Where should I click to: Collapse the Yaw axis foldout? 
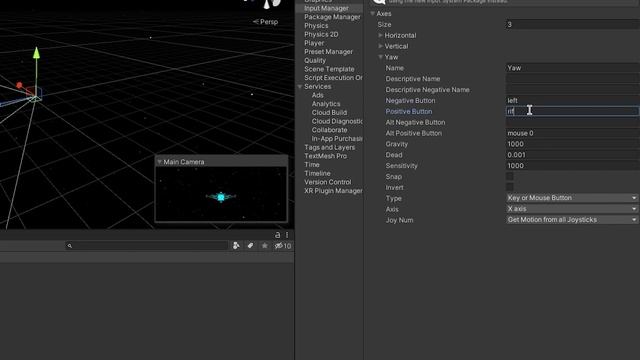point(380,57)
